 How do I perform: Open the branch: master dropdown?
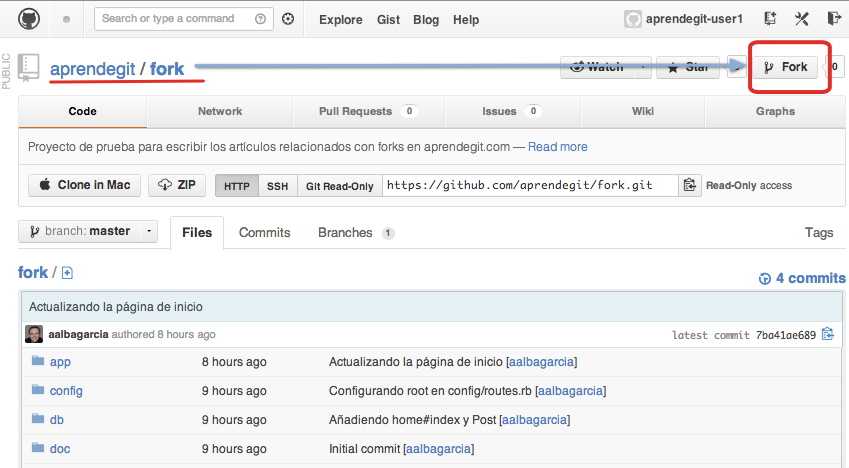pos(88,231)
